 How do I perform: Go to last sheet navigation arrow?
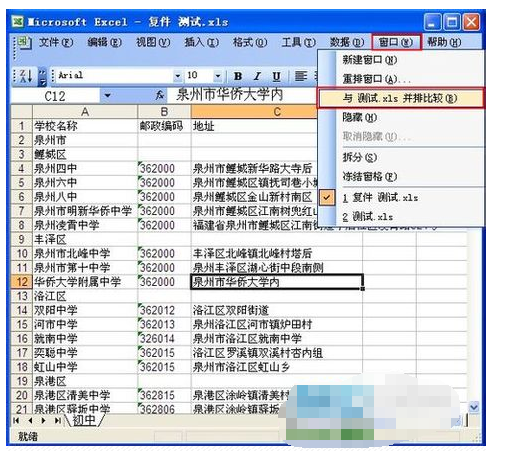[58, 421]
